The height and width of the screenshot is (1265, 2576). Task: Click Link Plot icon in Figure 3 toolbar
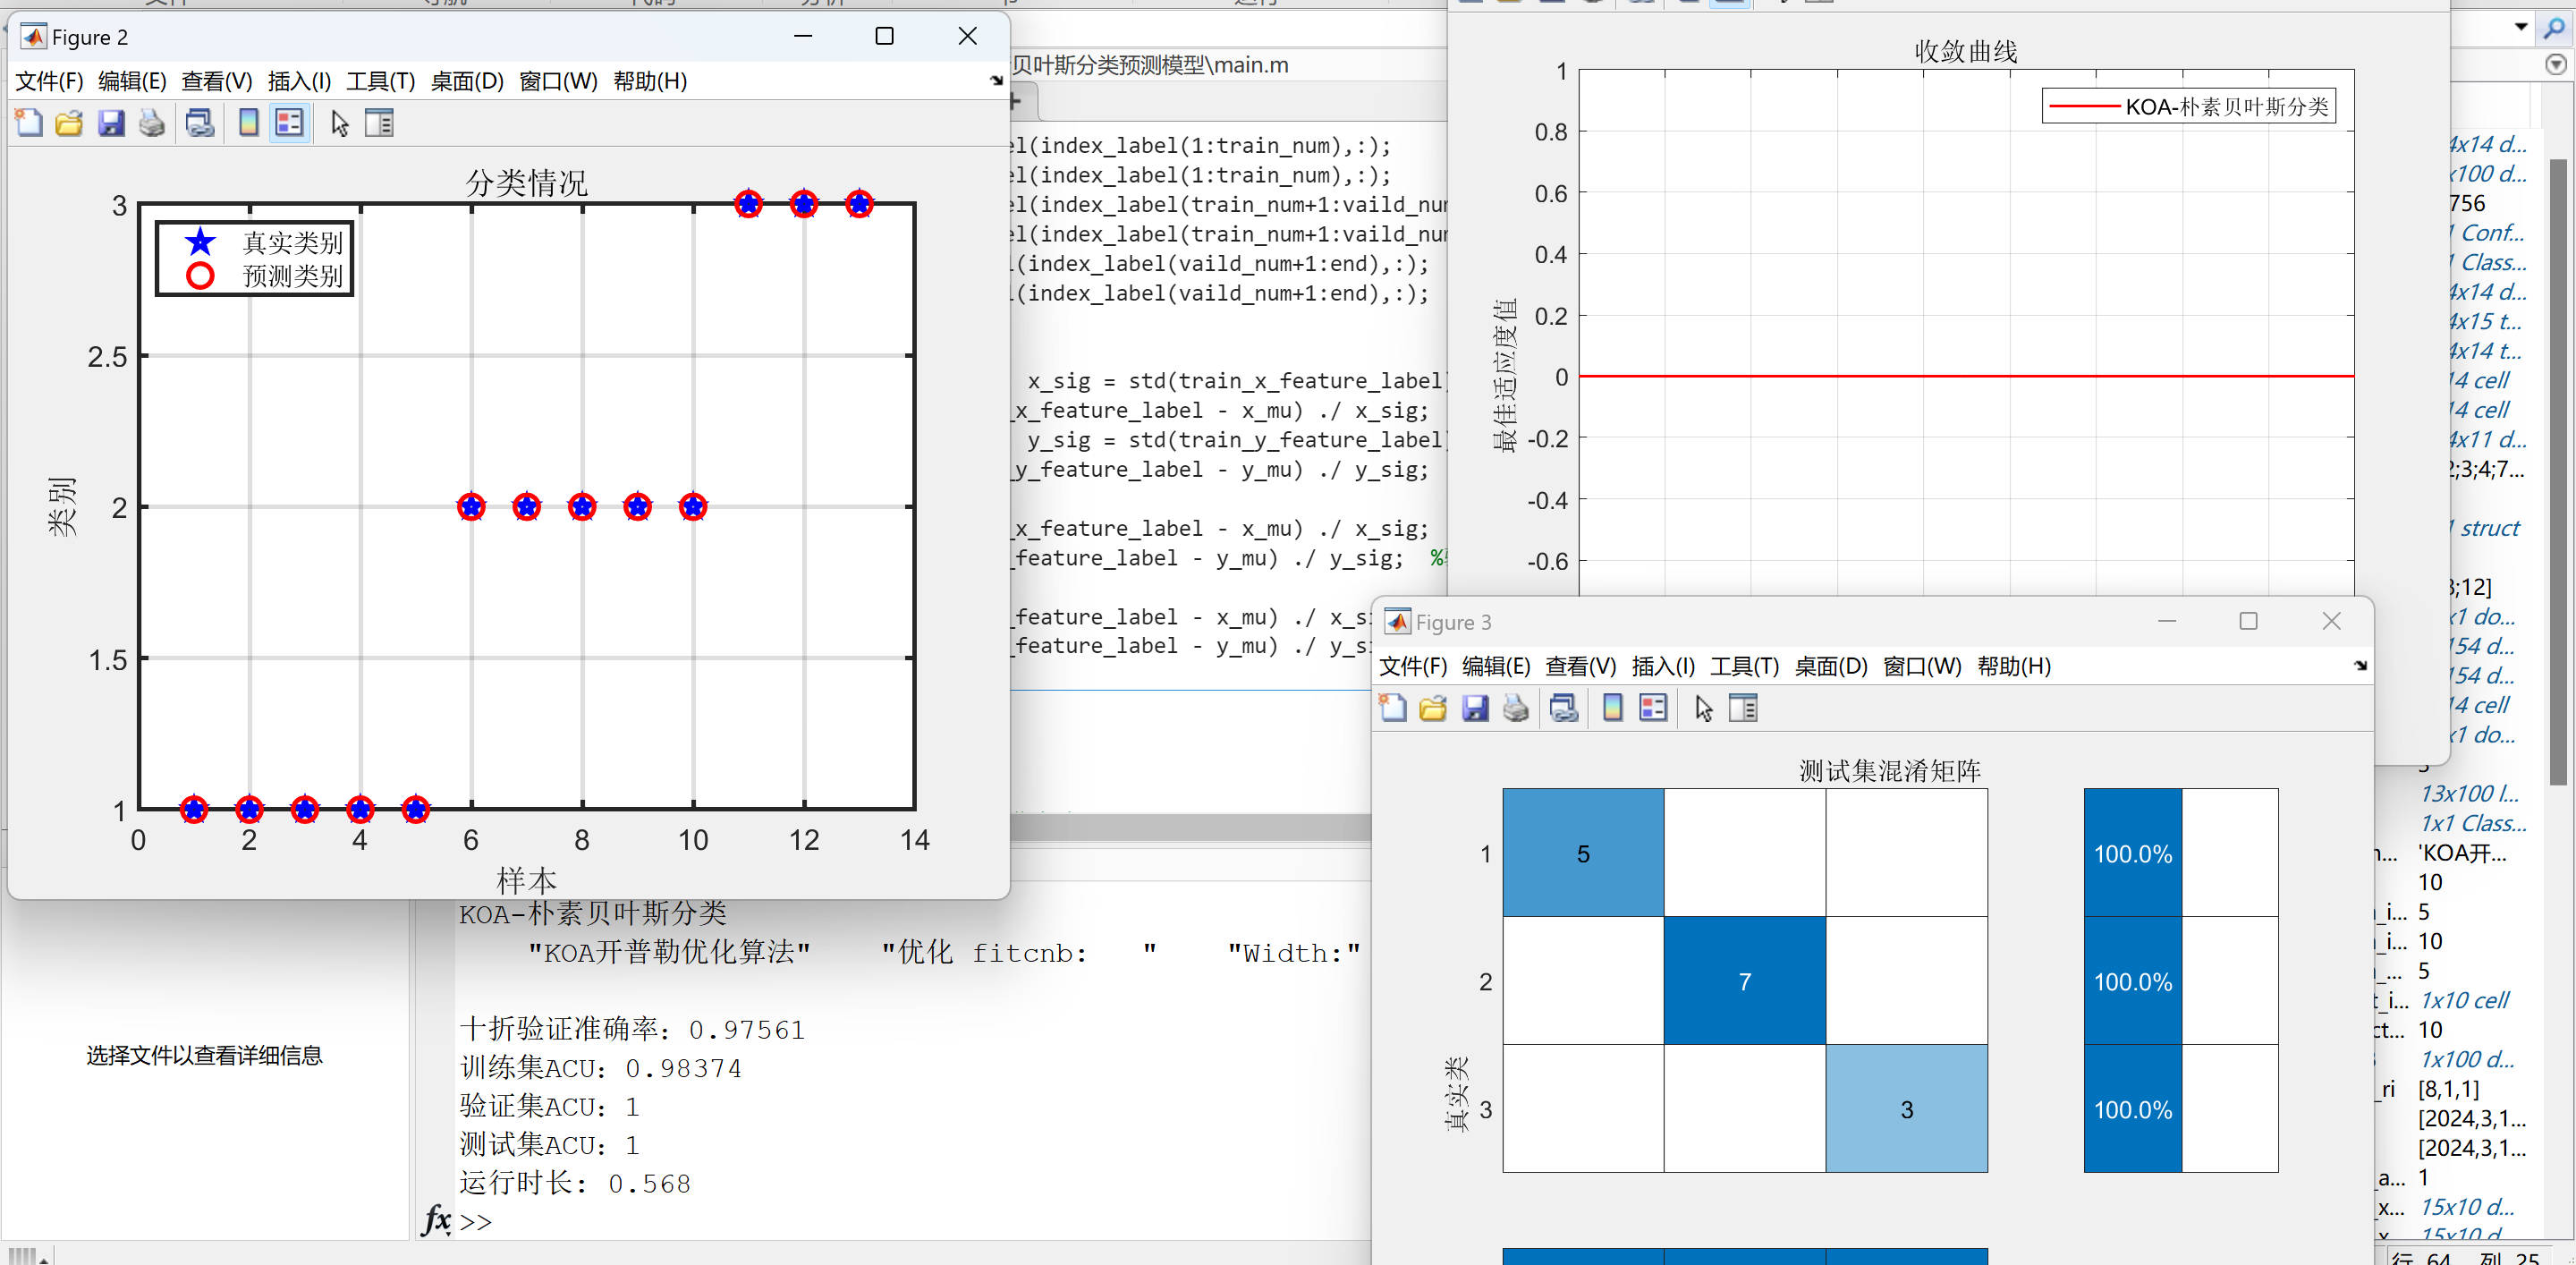coord(1564,708)
